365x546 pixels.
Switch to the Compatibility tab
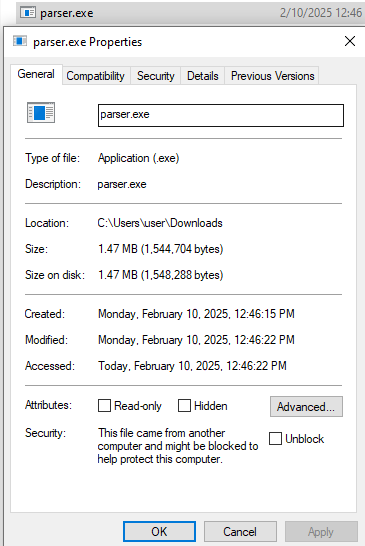pos(96,76)
